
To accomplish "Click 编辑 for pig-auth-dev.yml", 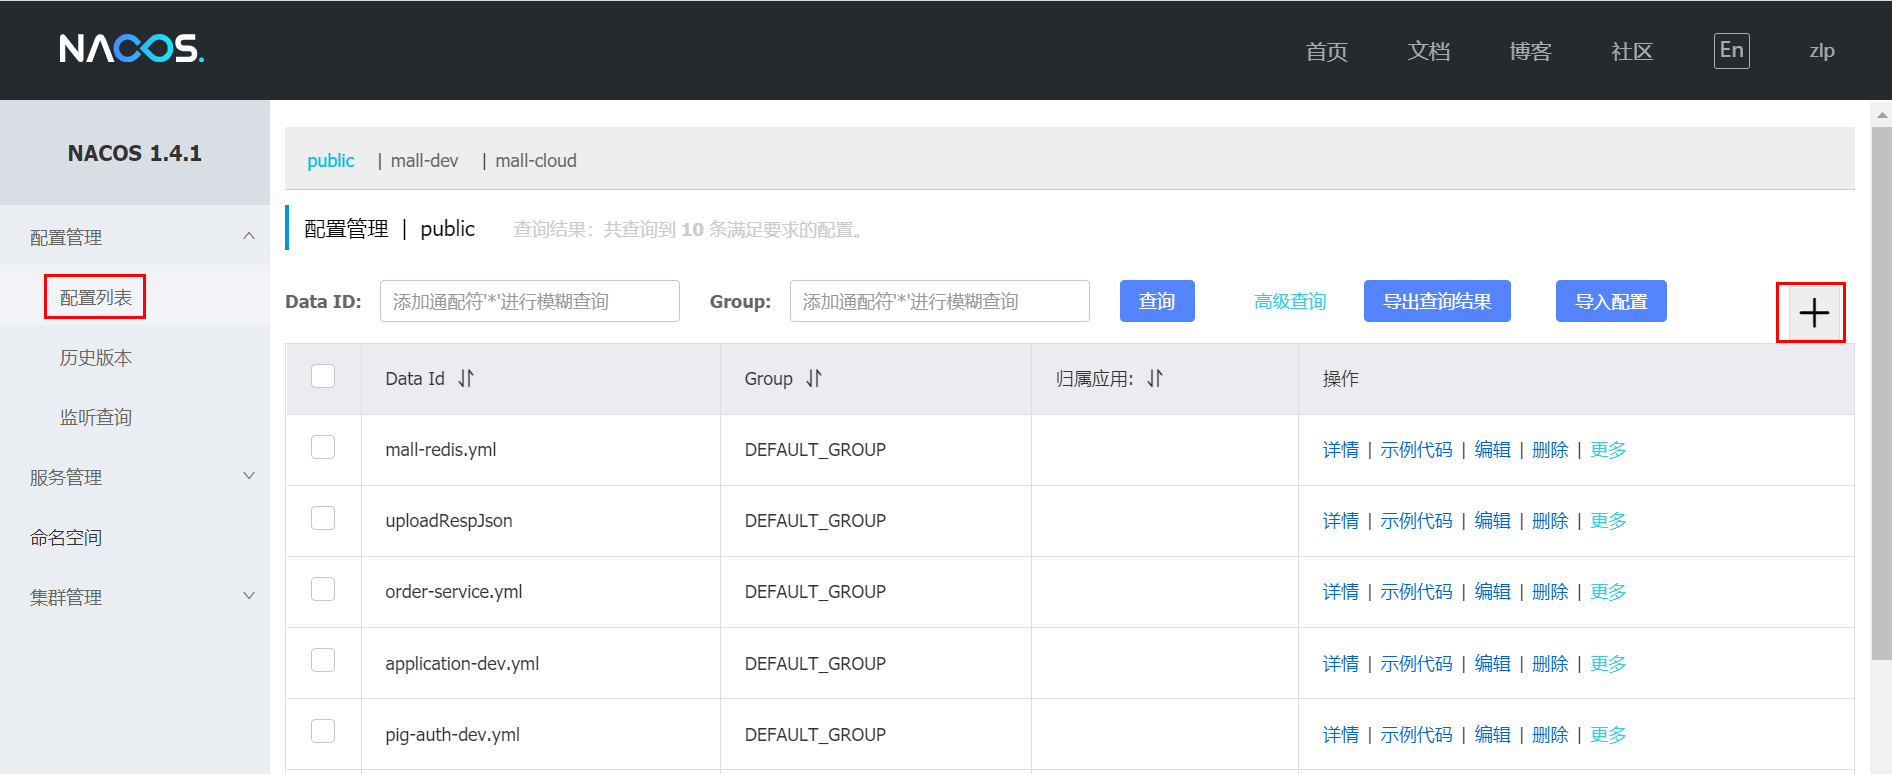I will tap(1492, 735).
